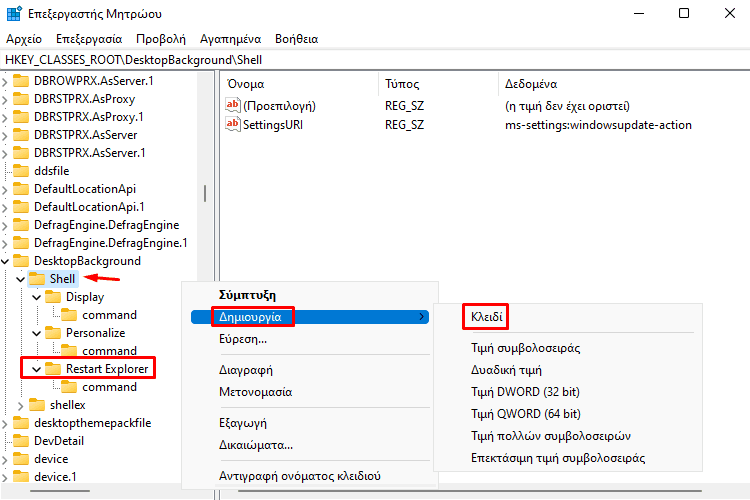Viewport: 750px width, 500px height.
Task: Collapse the Personalize key
Action: (x=37, y=333)
